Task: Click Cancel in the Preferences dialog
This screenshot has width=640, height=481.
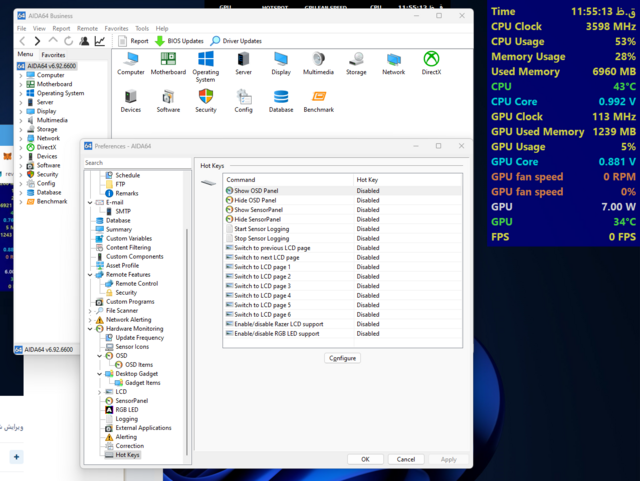Action: (406, 459)
